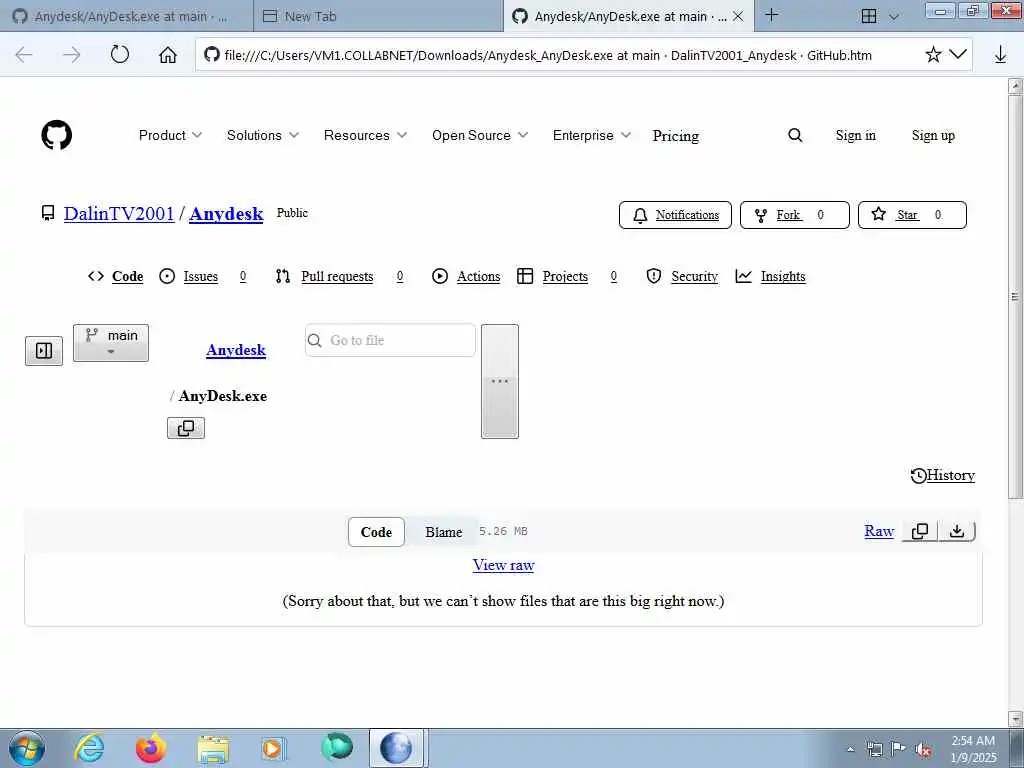Click the Action Center flag tray icon
This screenshot has width=1024, height=768.
tap(899, 750)
